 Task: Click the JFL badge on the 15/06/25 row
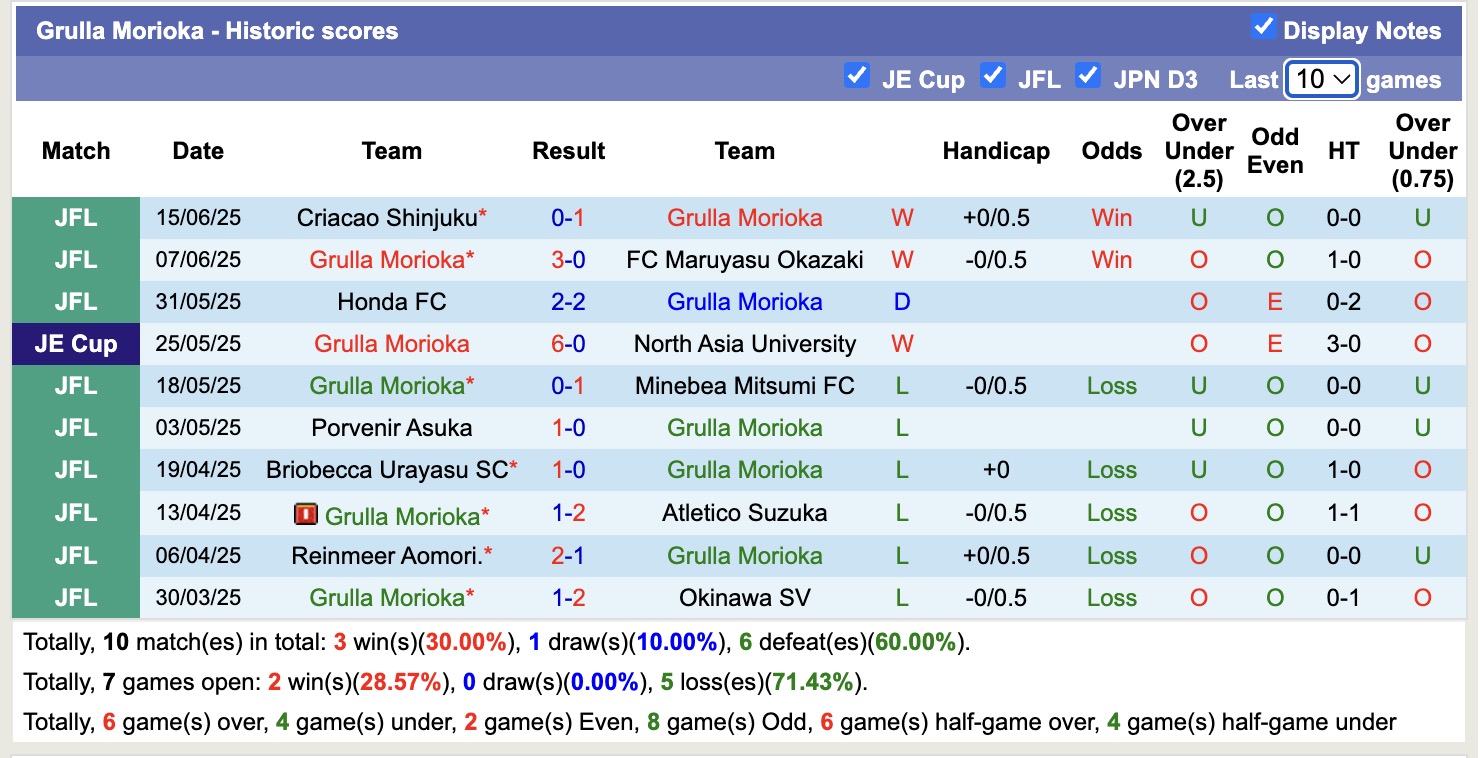(75, 217)
